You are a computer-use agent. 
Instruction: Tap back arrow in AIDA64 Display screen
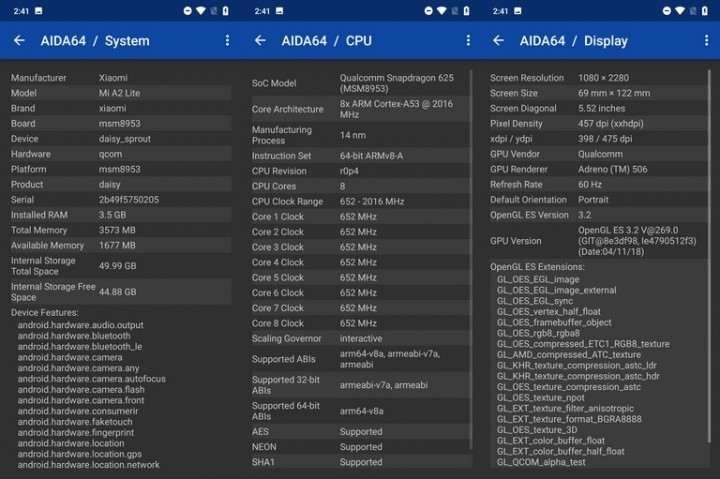[x=497, y=41]
